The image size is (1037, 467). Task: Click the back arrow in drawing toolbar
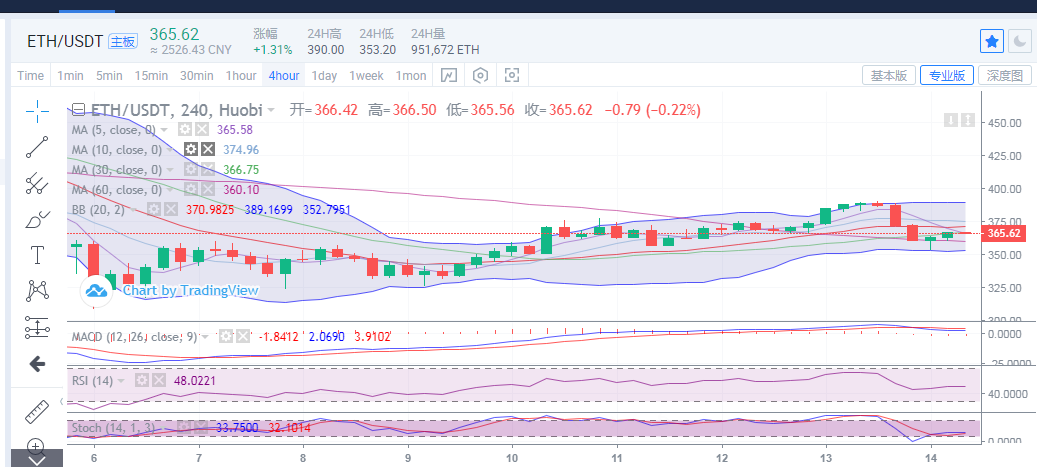(38, 363)
